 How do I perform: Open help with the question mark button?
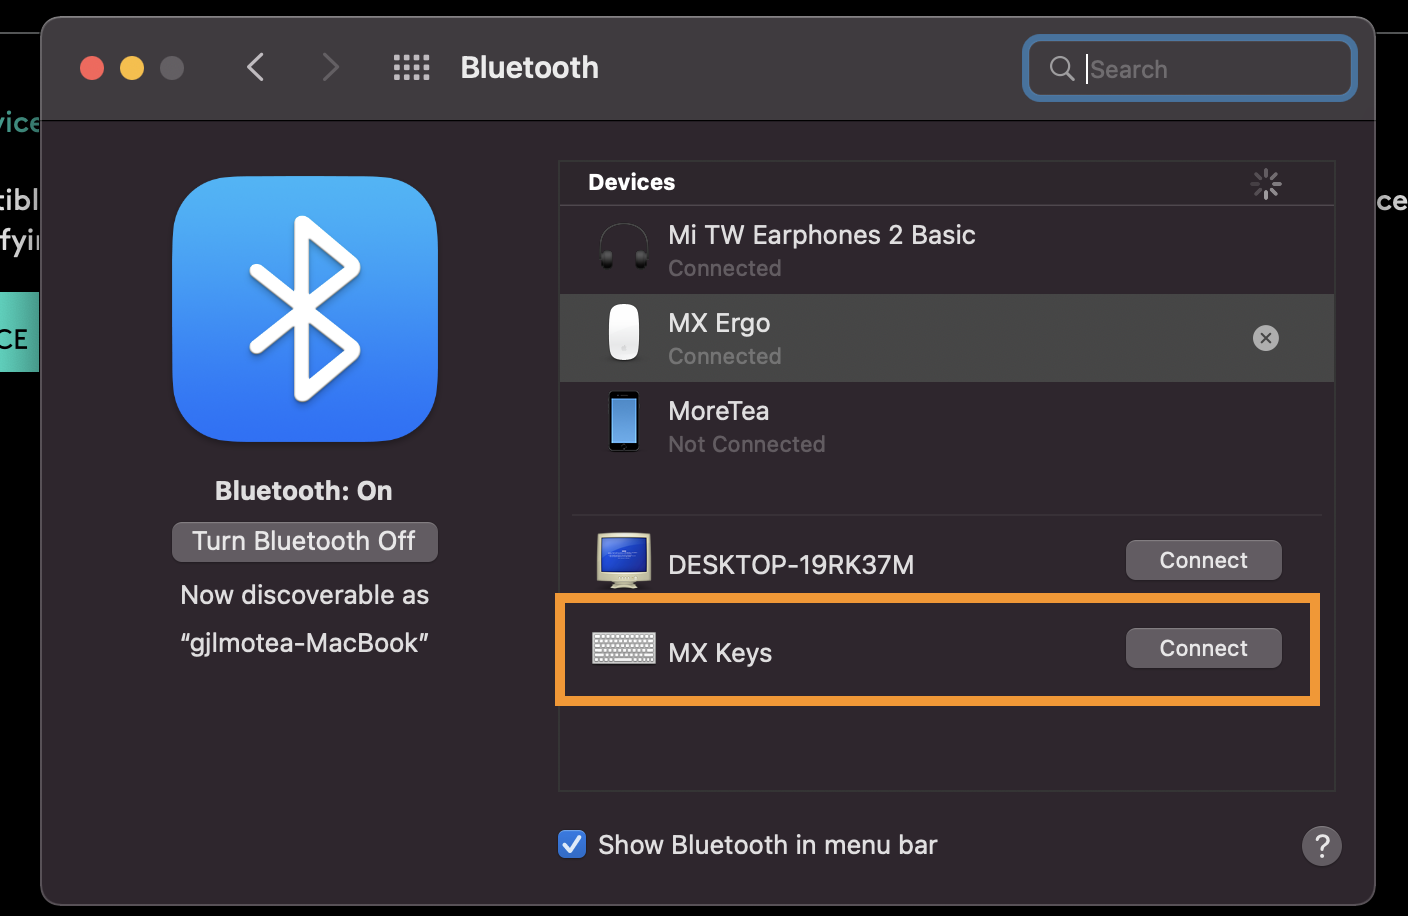[x=1321, y=846]
